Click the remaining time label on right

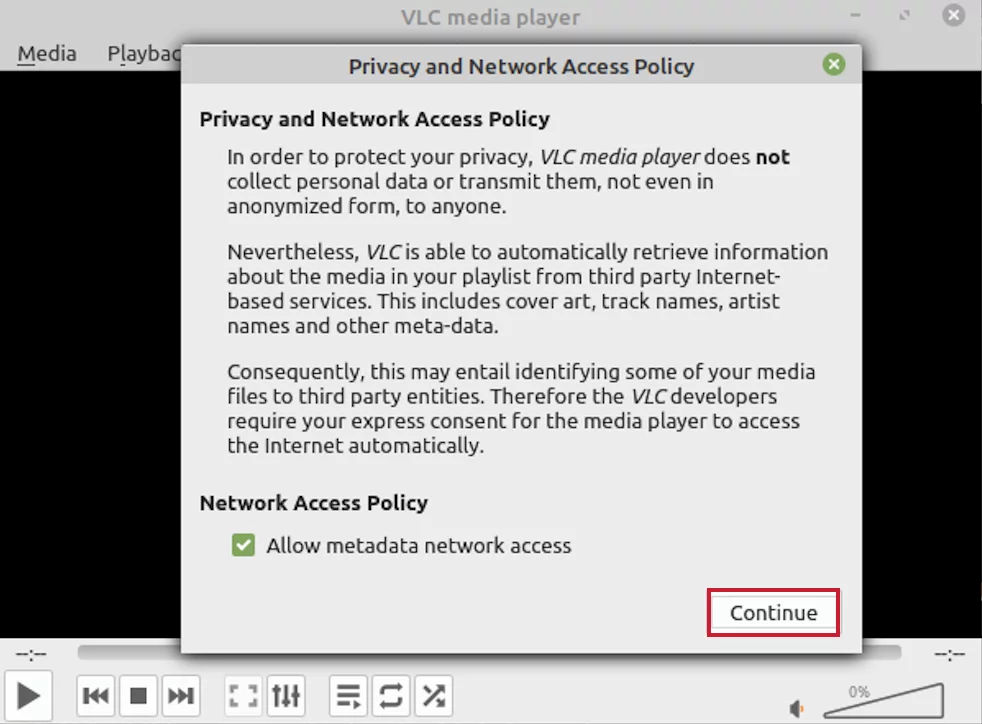(949, 654)
